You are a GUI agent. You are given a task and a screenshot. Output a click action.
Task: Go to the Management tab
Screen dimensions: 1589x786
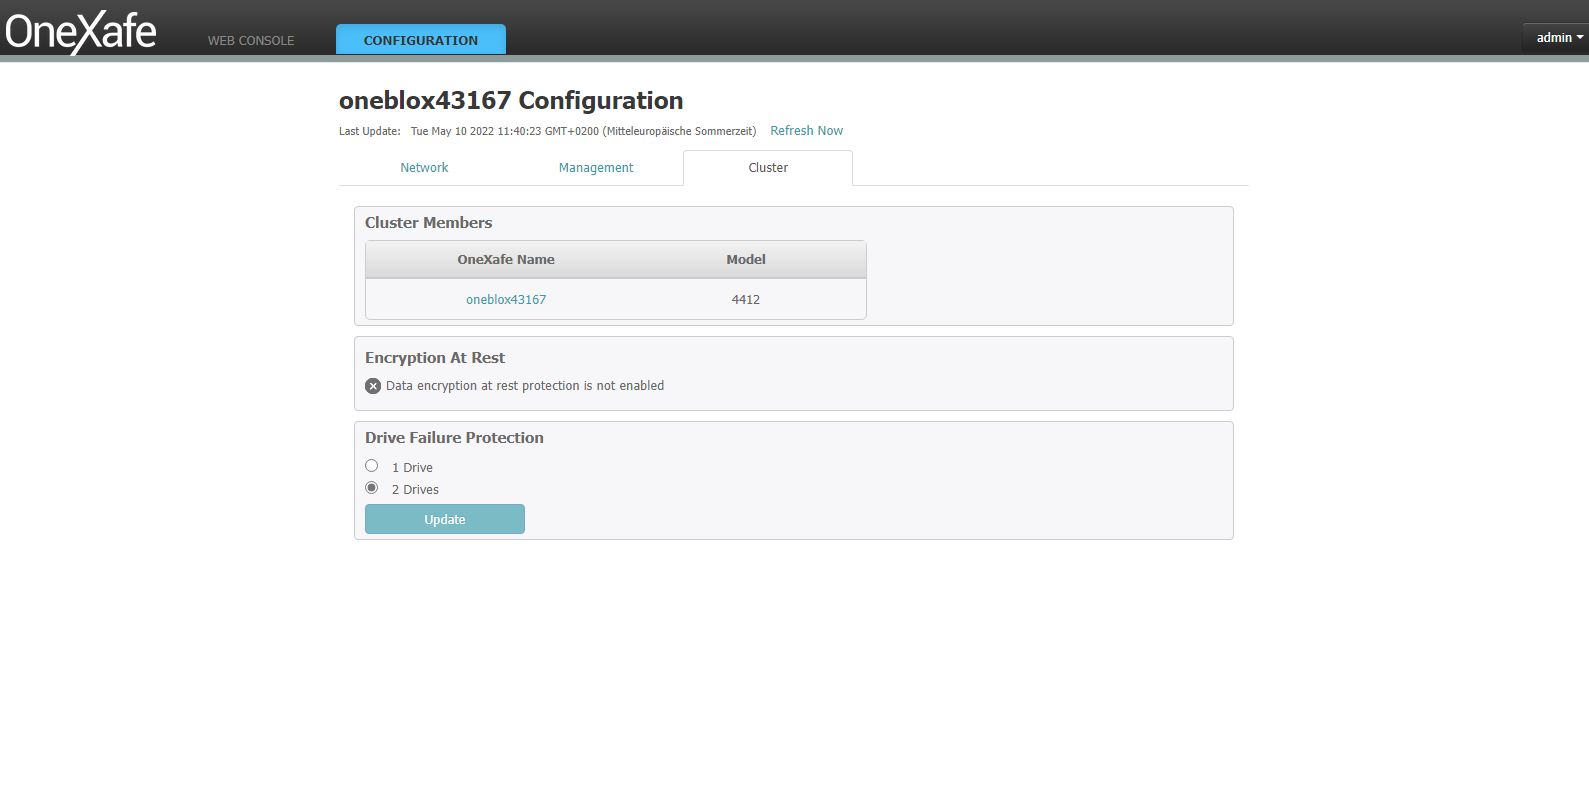(x=596, y=168)
